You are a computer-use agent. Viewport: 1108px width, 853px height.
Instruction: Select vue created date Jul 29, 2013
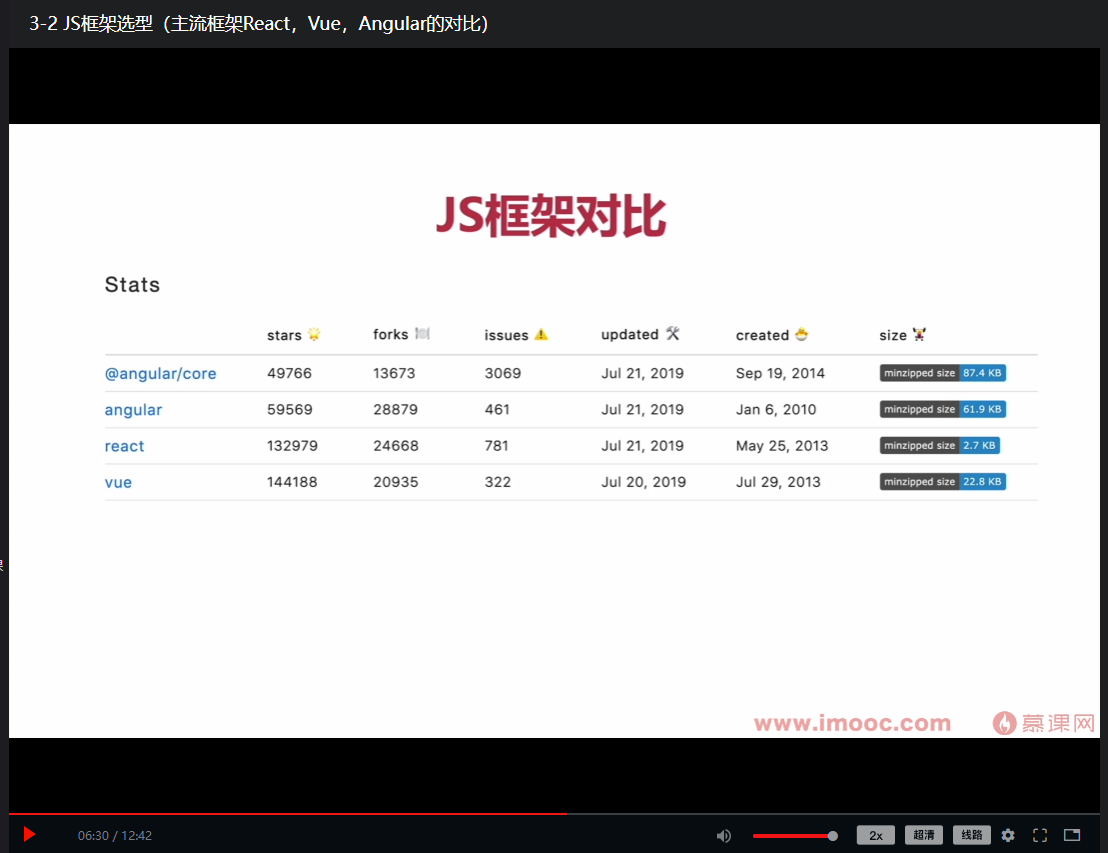coord(778,482)
